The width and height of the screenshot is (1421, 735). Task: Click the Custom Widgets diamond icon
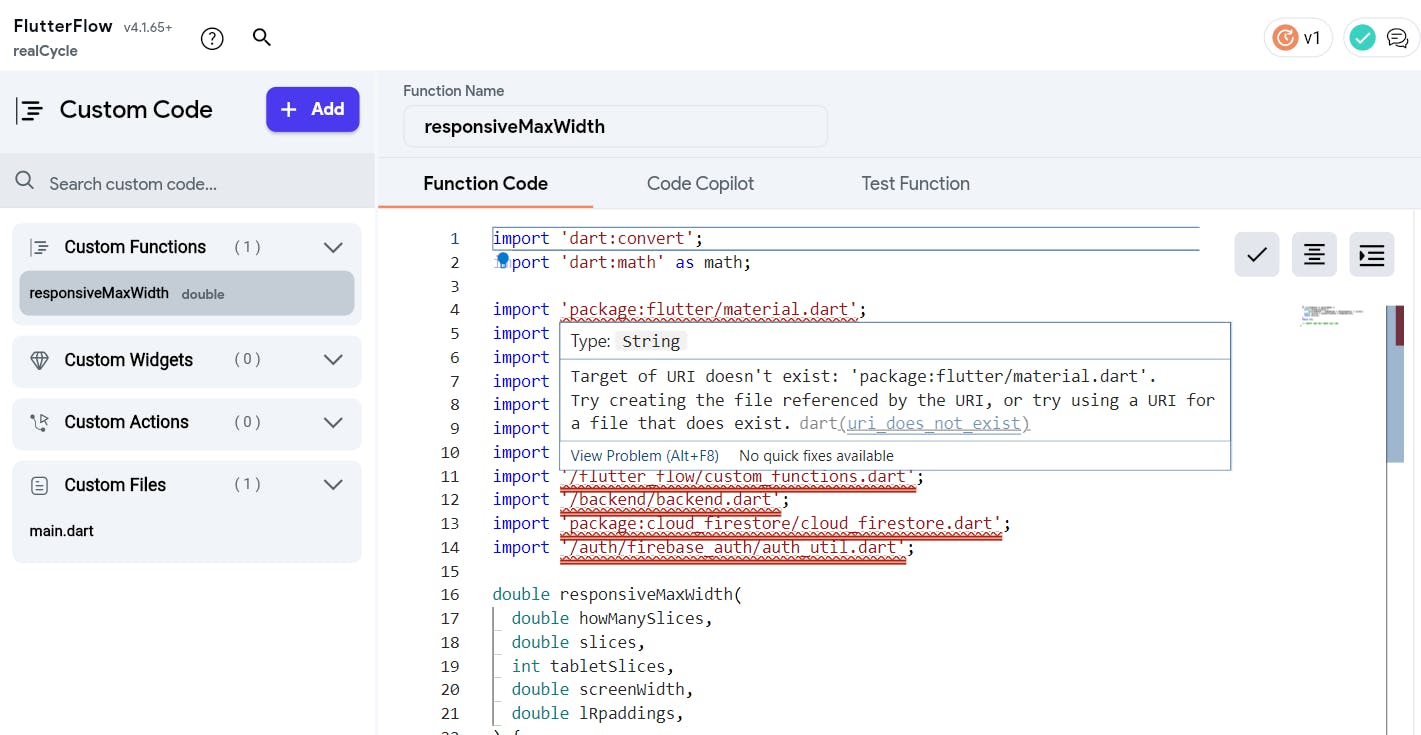coord(40,360)
